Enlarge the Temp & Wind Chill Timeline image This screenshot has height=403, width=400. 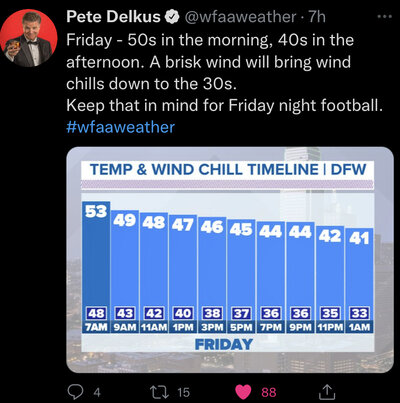(x=230, y=259)
